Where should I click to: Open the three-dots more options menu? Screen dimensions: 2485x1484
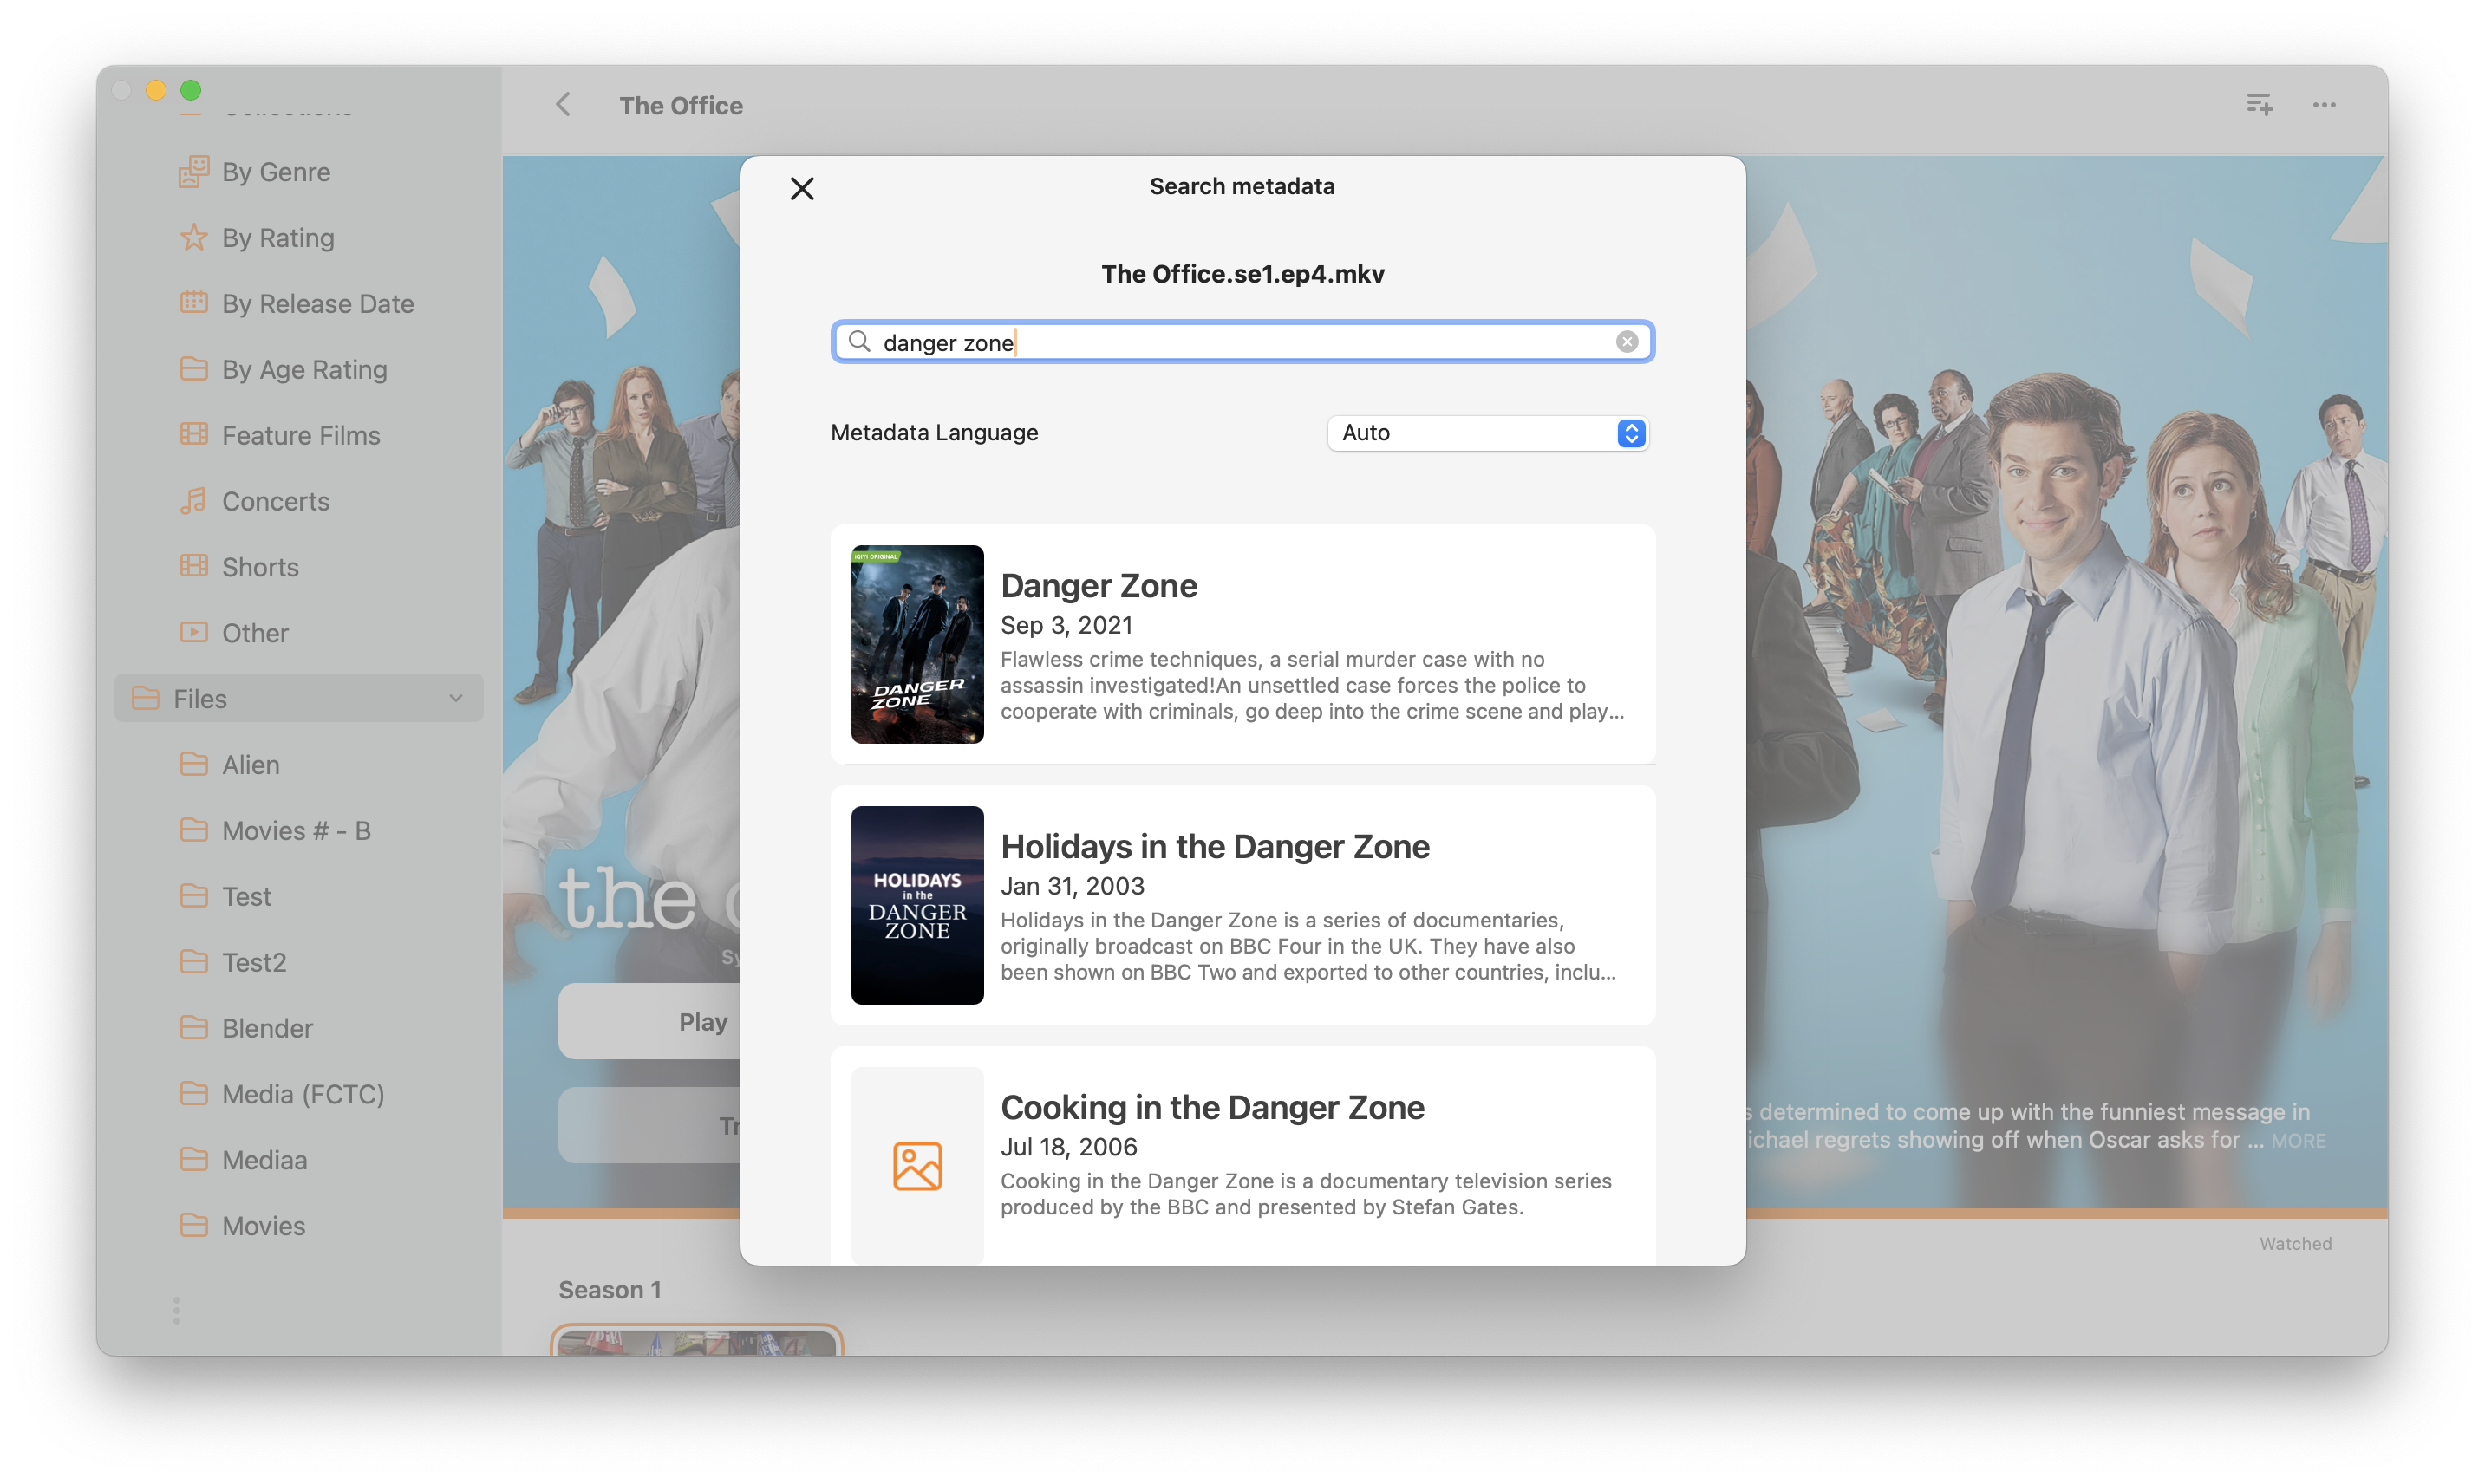(x=2324, y=105)
